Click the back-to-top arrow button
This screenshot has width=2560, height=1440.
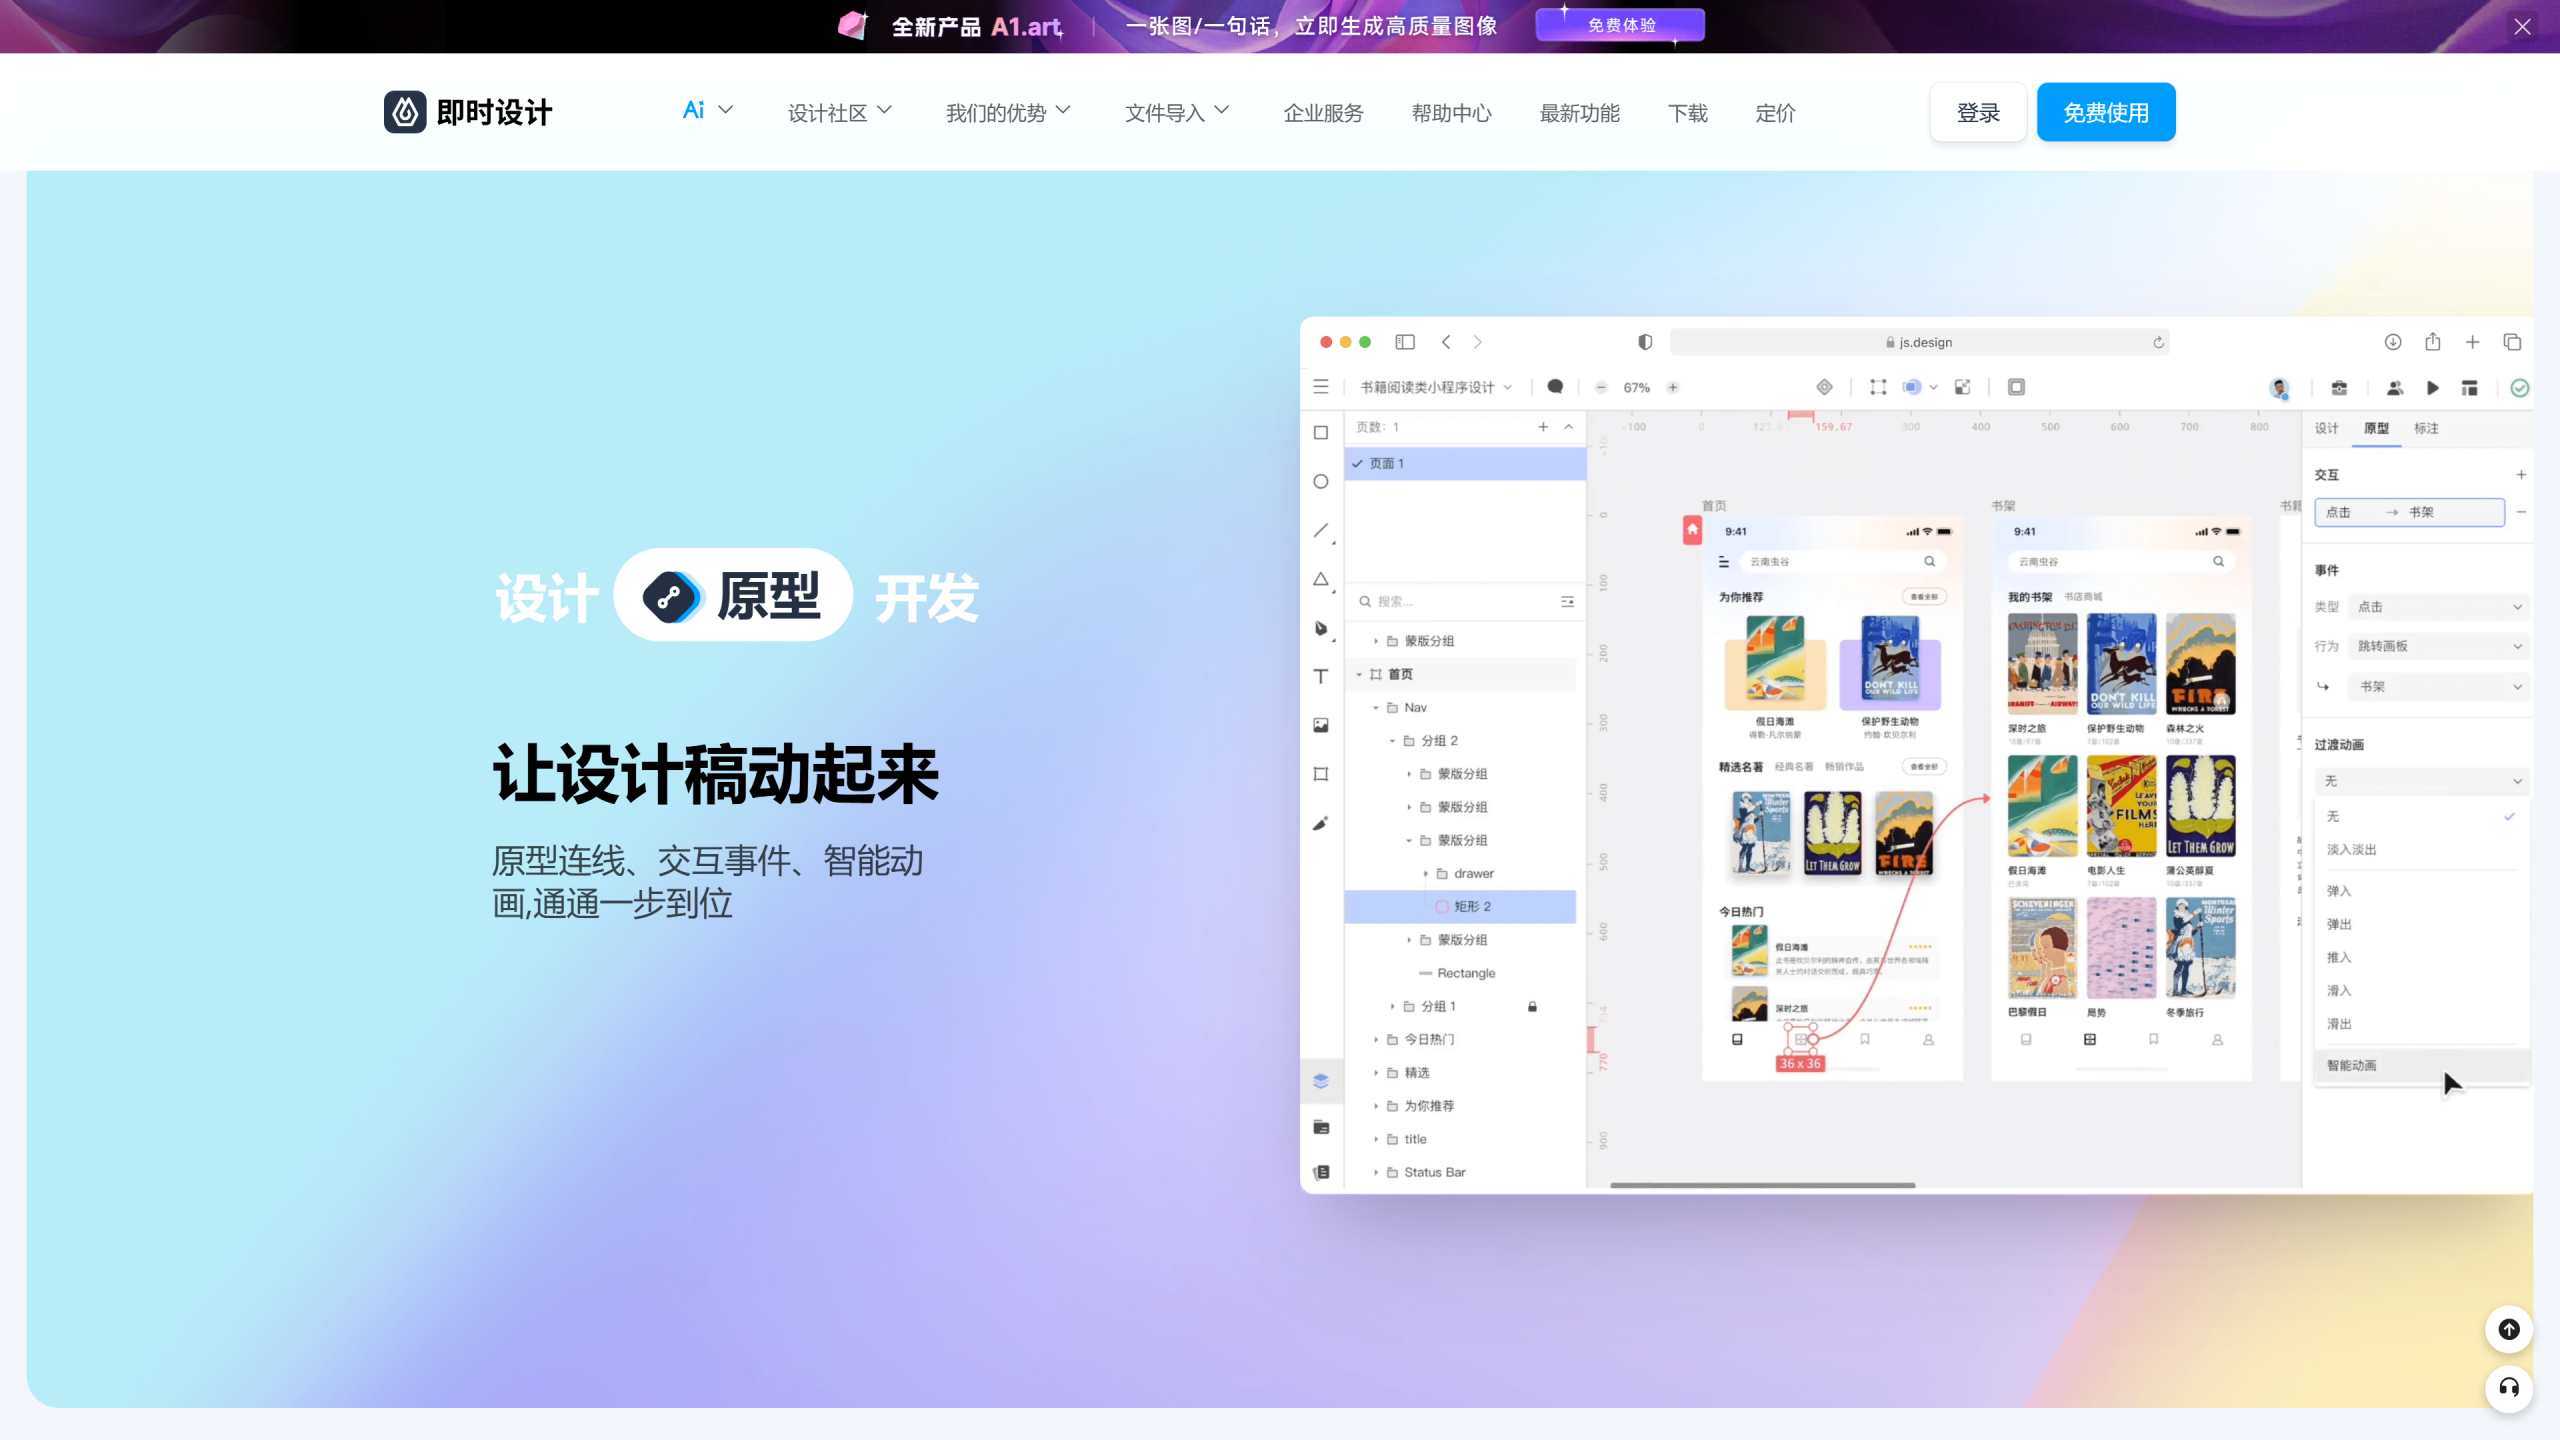point(2509,1329)
